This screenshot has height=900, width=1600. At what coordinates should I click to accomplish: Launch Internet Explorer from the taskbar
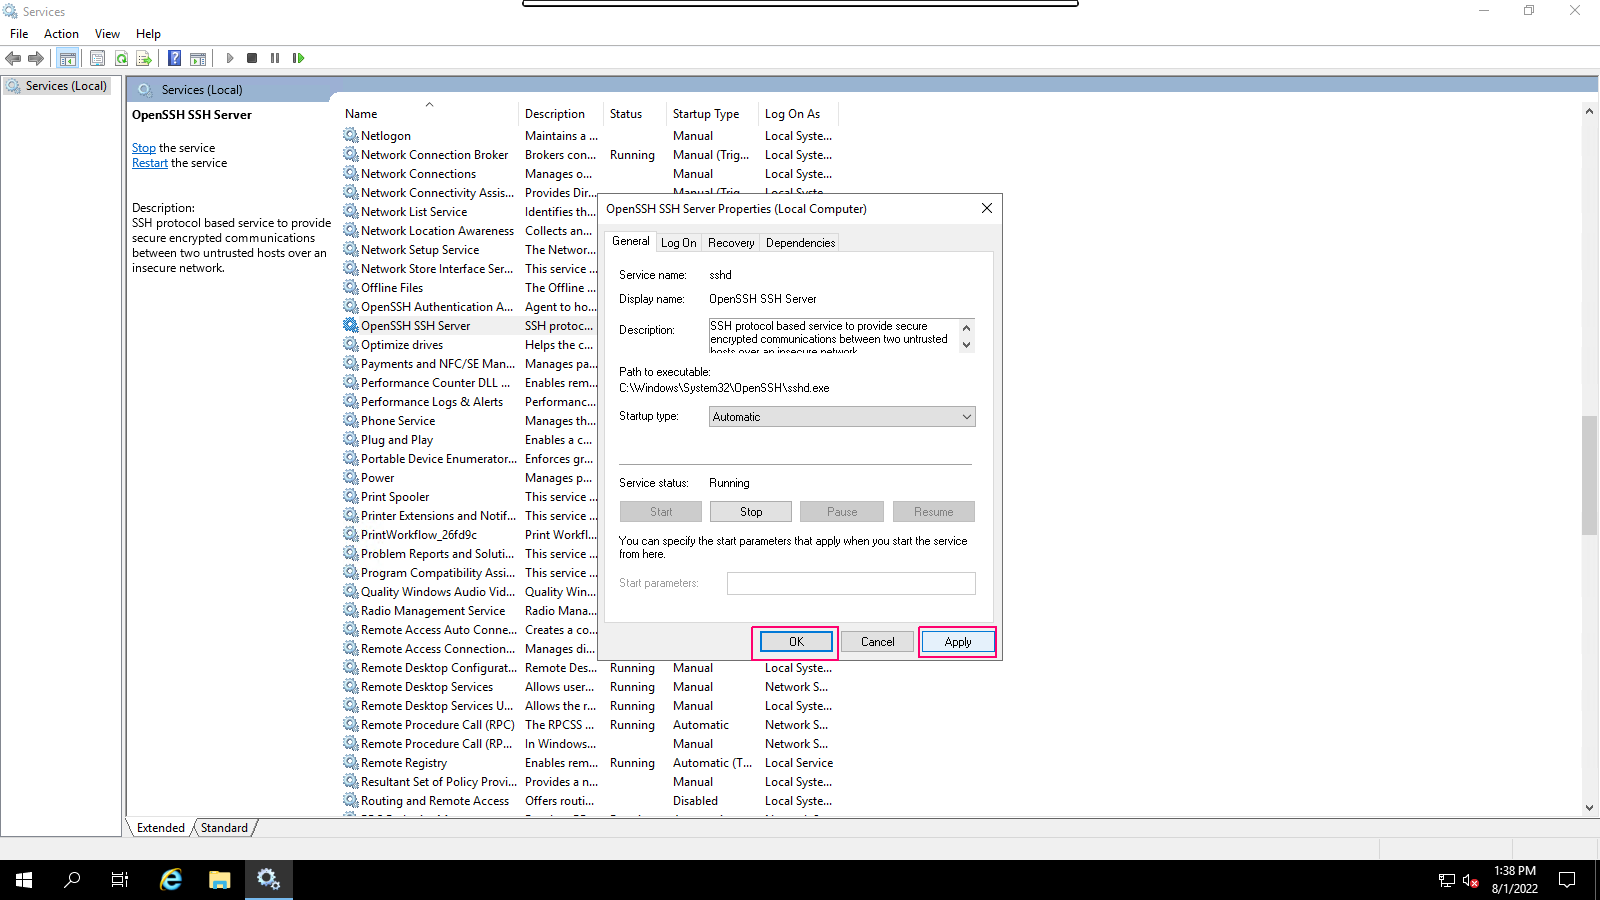pos(171,880)
